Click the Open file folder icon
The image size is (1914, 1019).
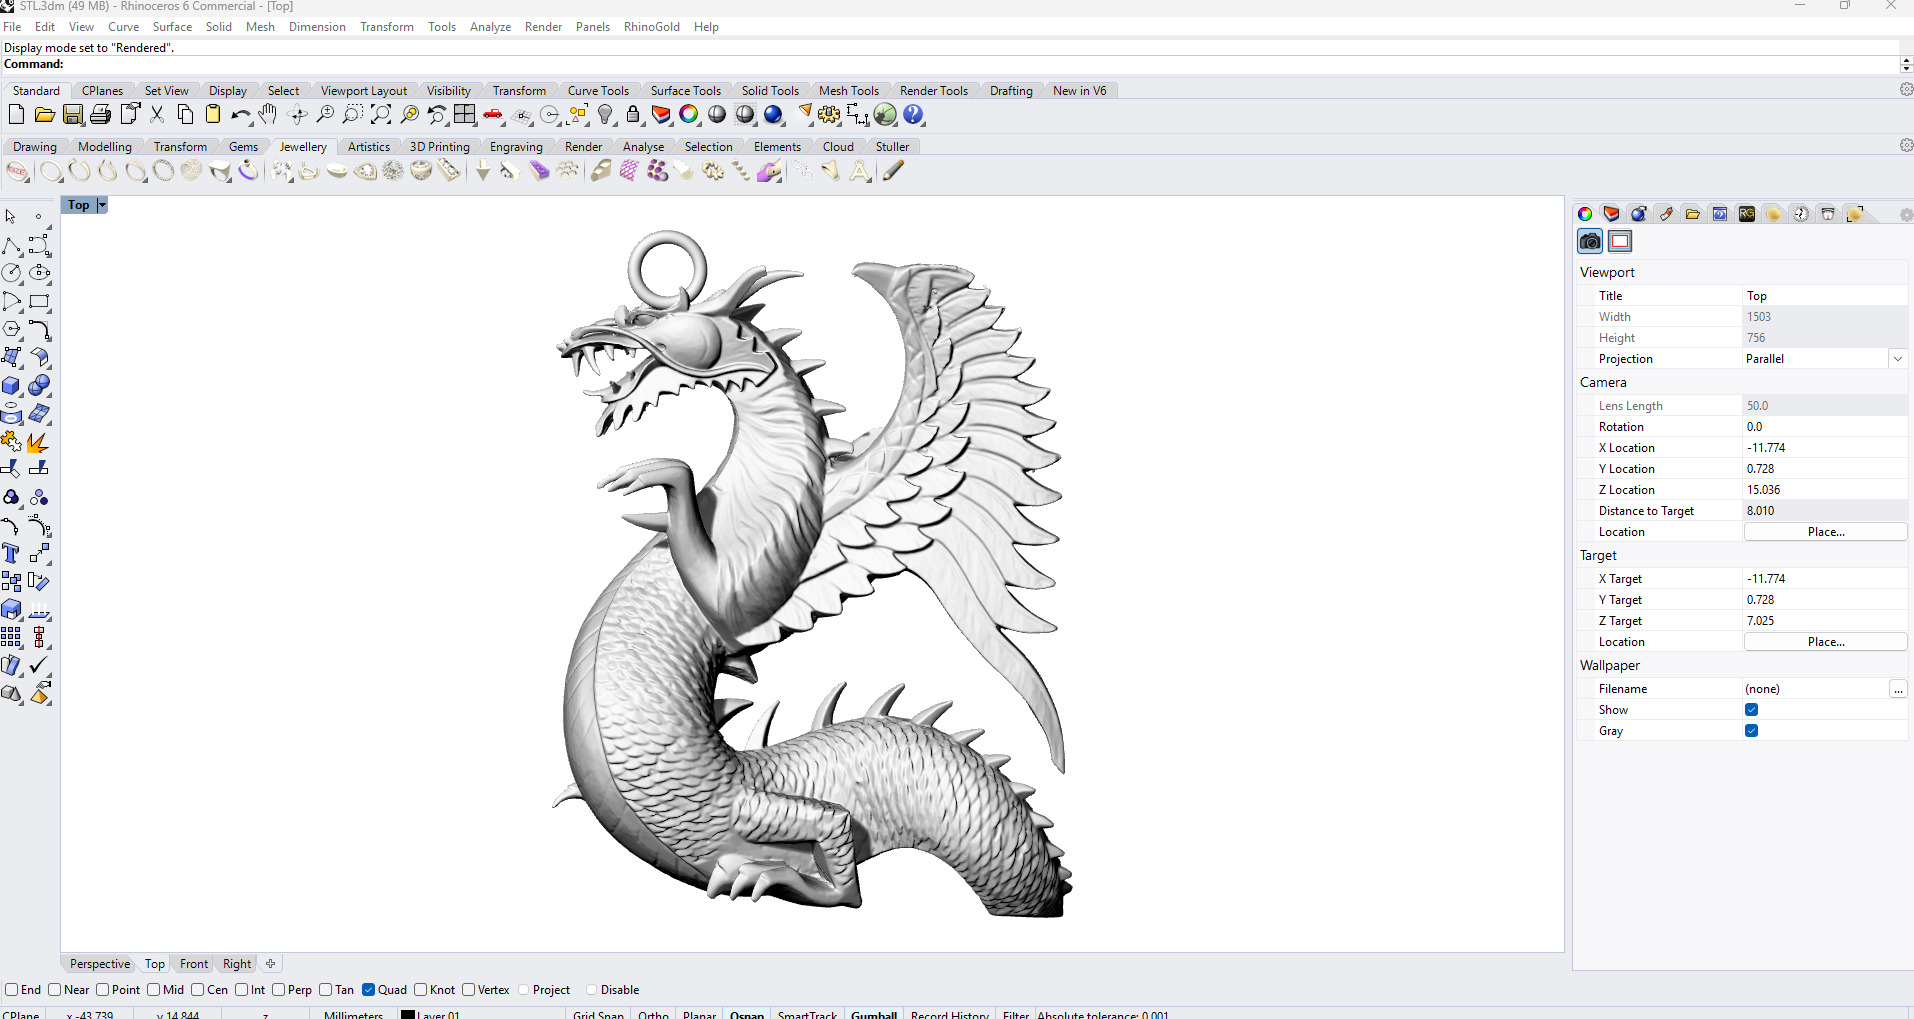[x=44, y=115]
